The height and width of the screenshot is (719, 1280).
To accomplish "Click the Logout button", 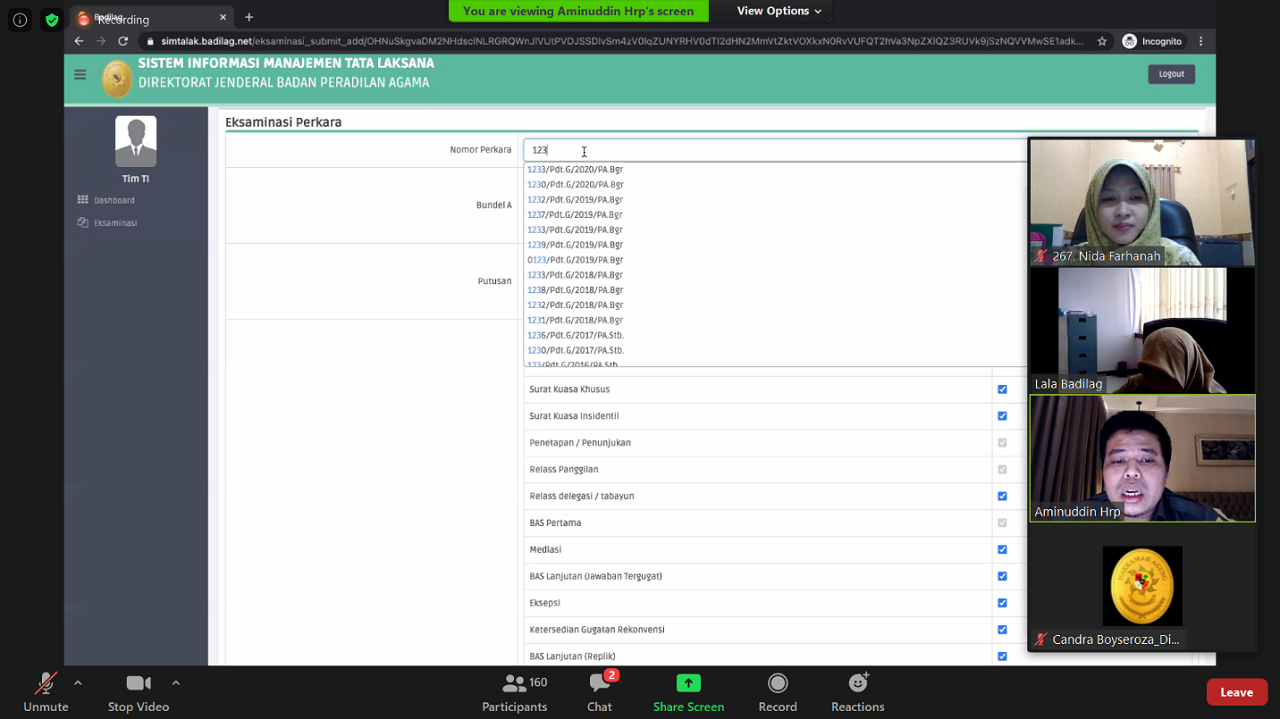I will [x=1171, y=74].
